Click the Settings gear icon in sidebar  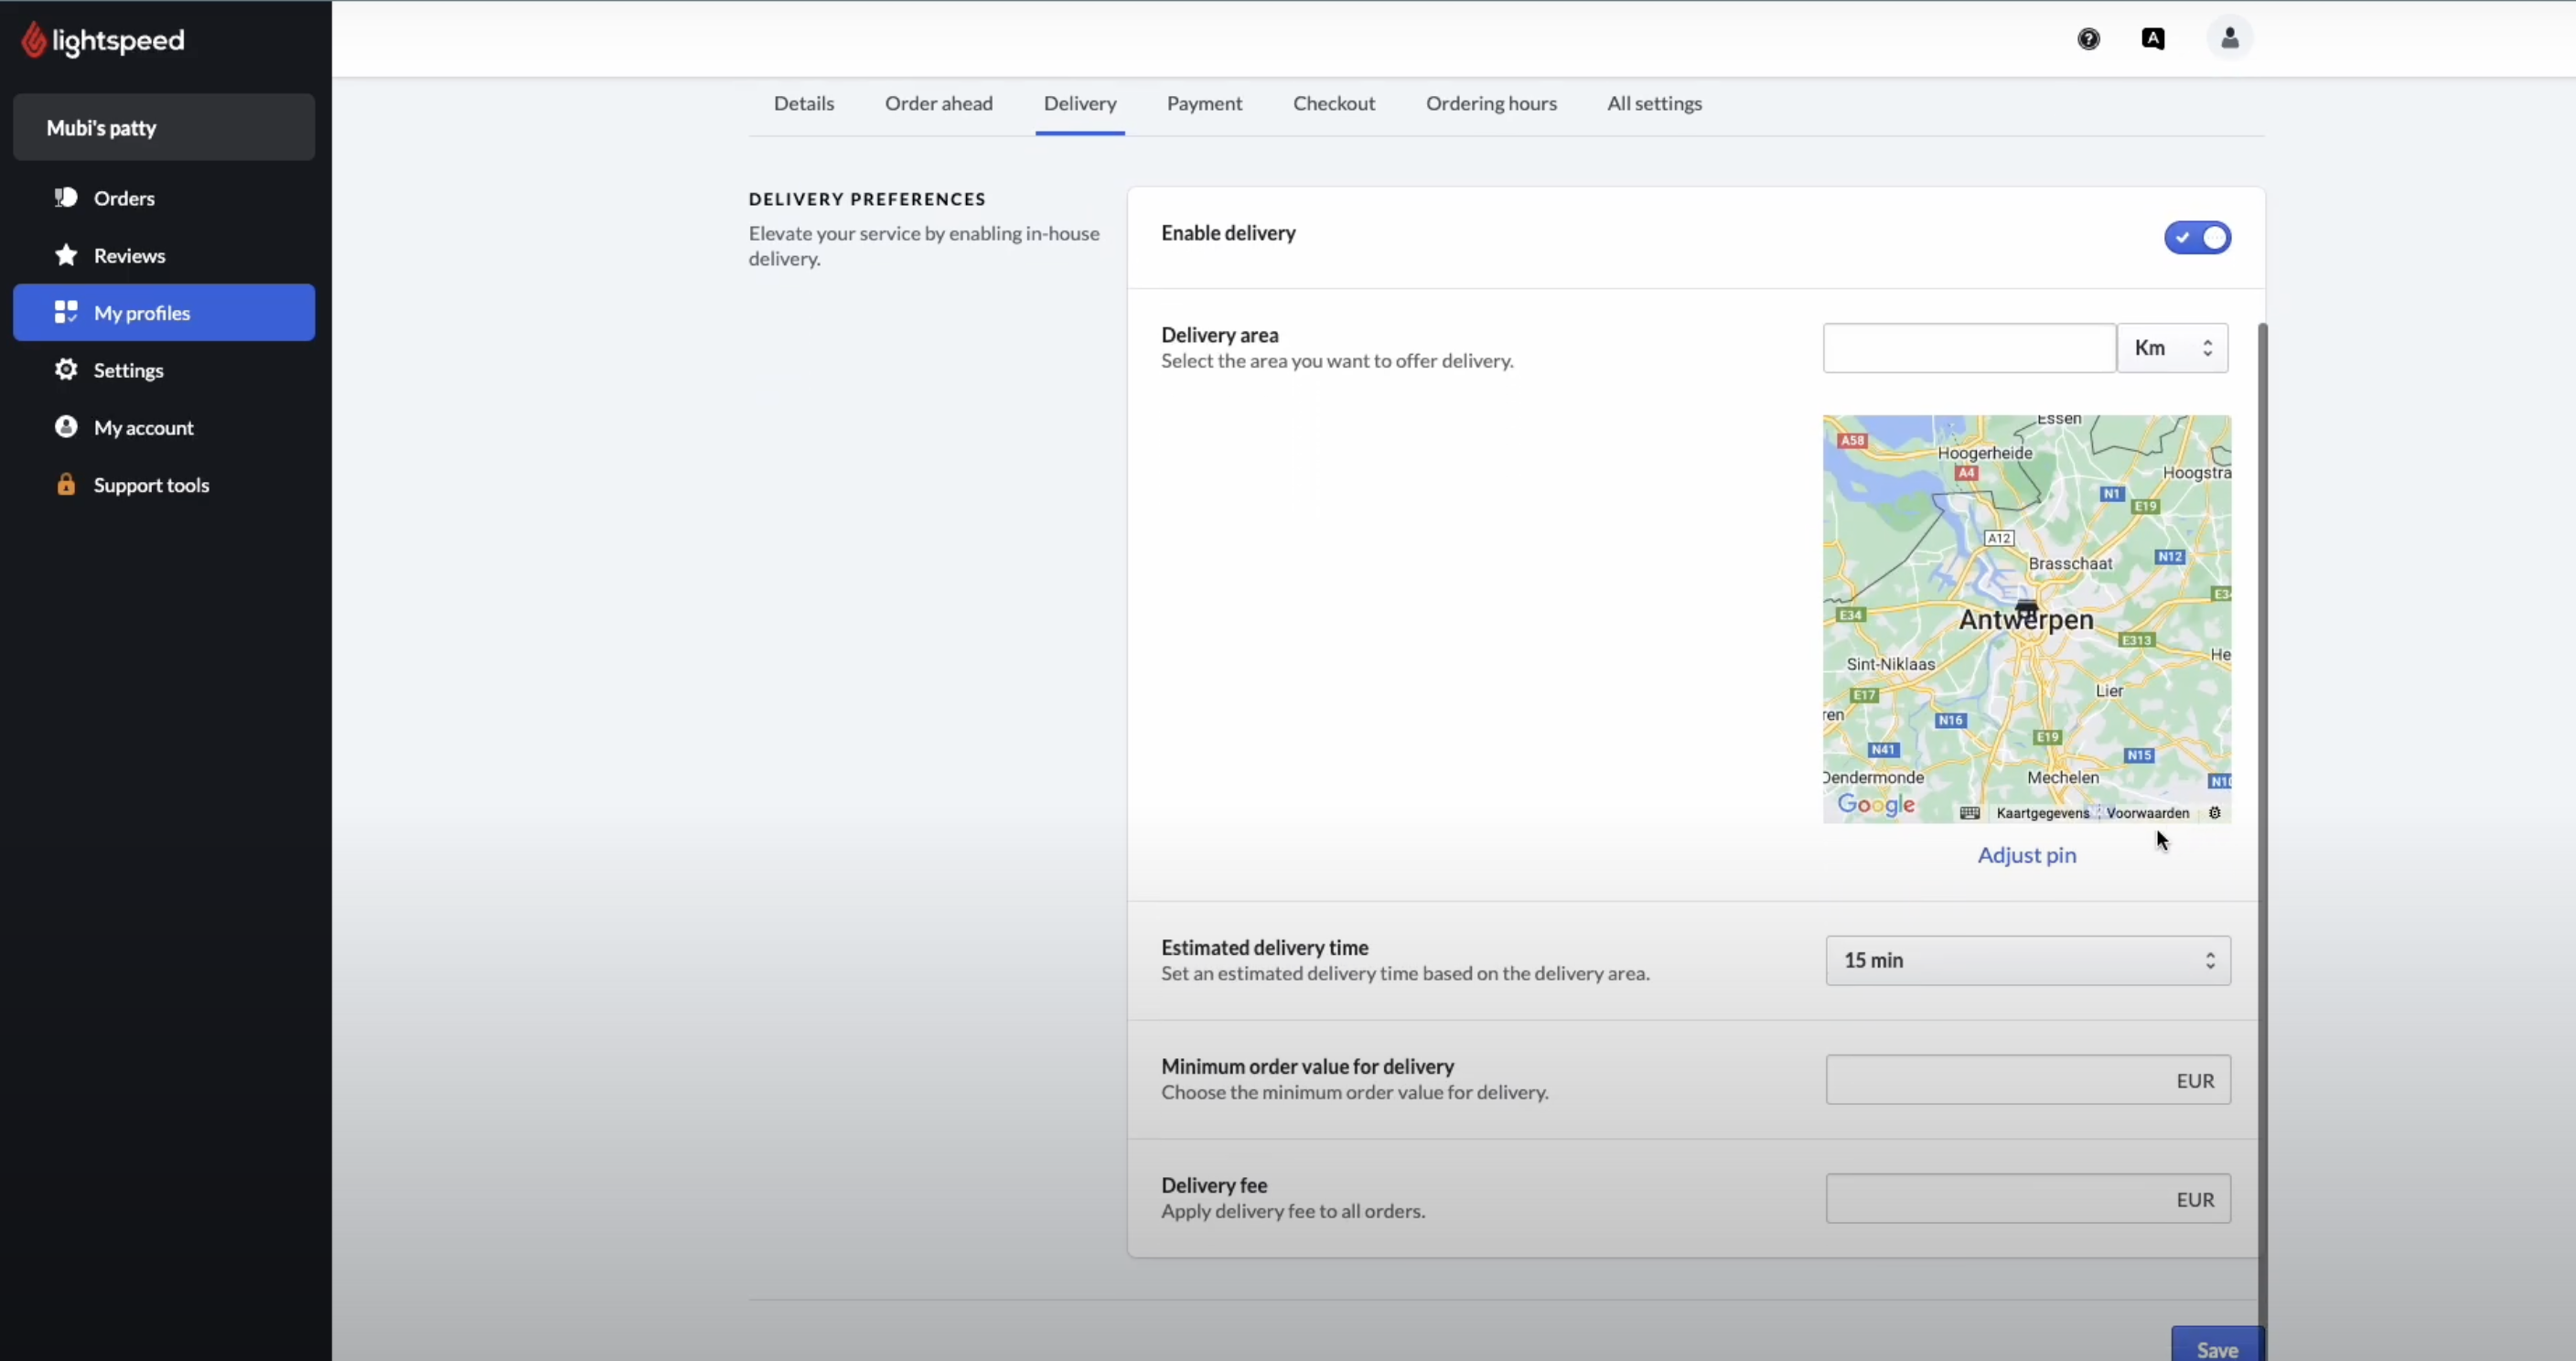[x=66, y=370]
